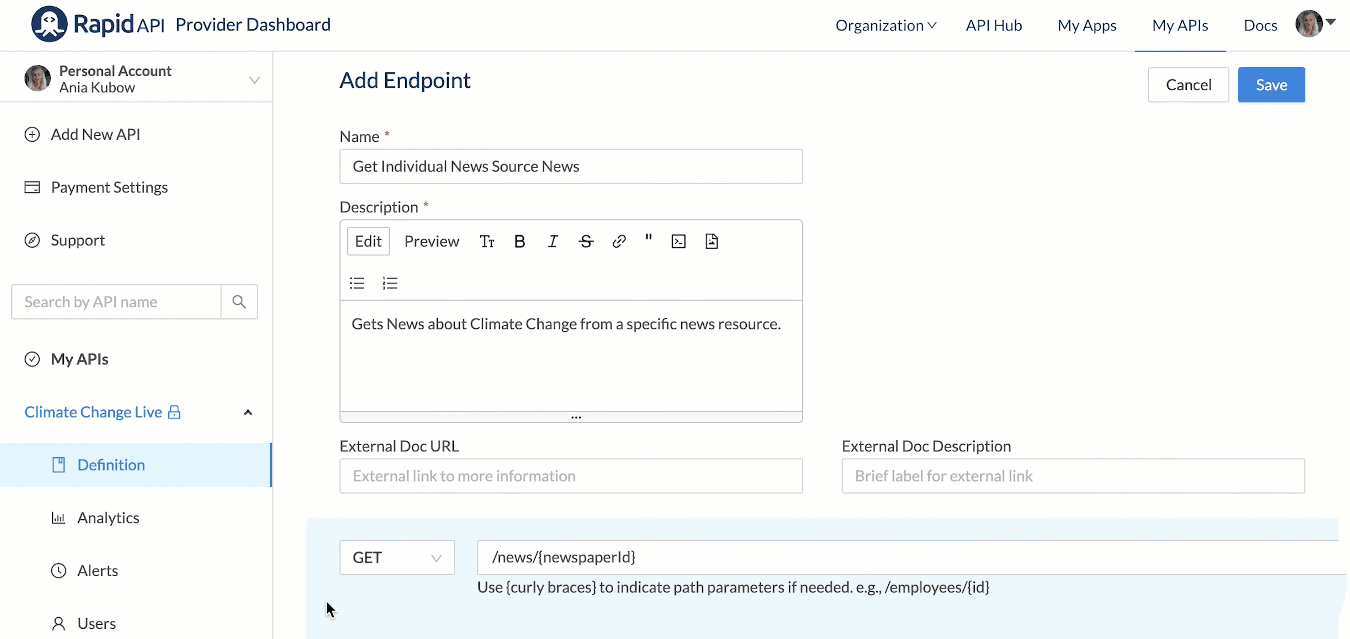
Task: Collapse the Climate Change Live section
Action: [x=248, y=412]
